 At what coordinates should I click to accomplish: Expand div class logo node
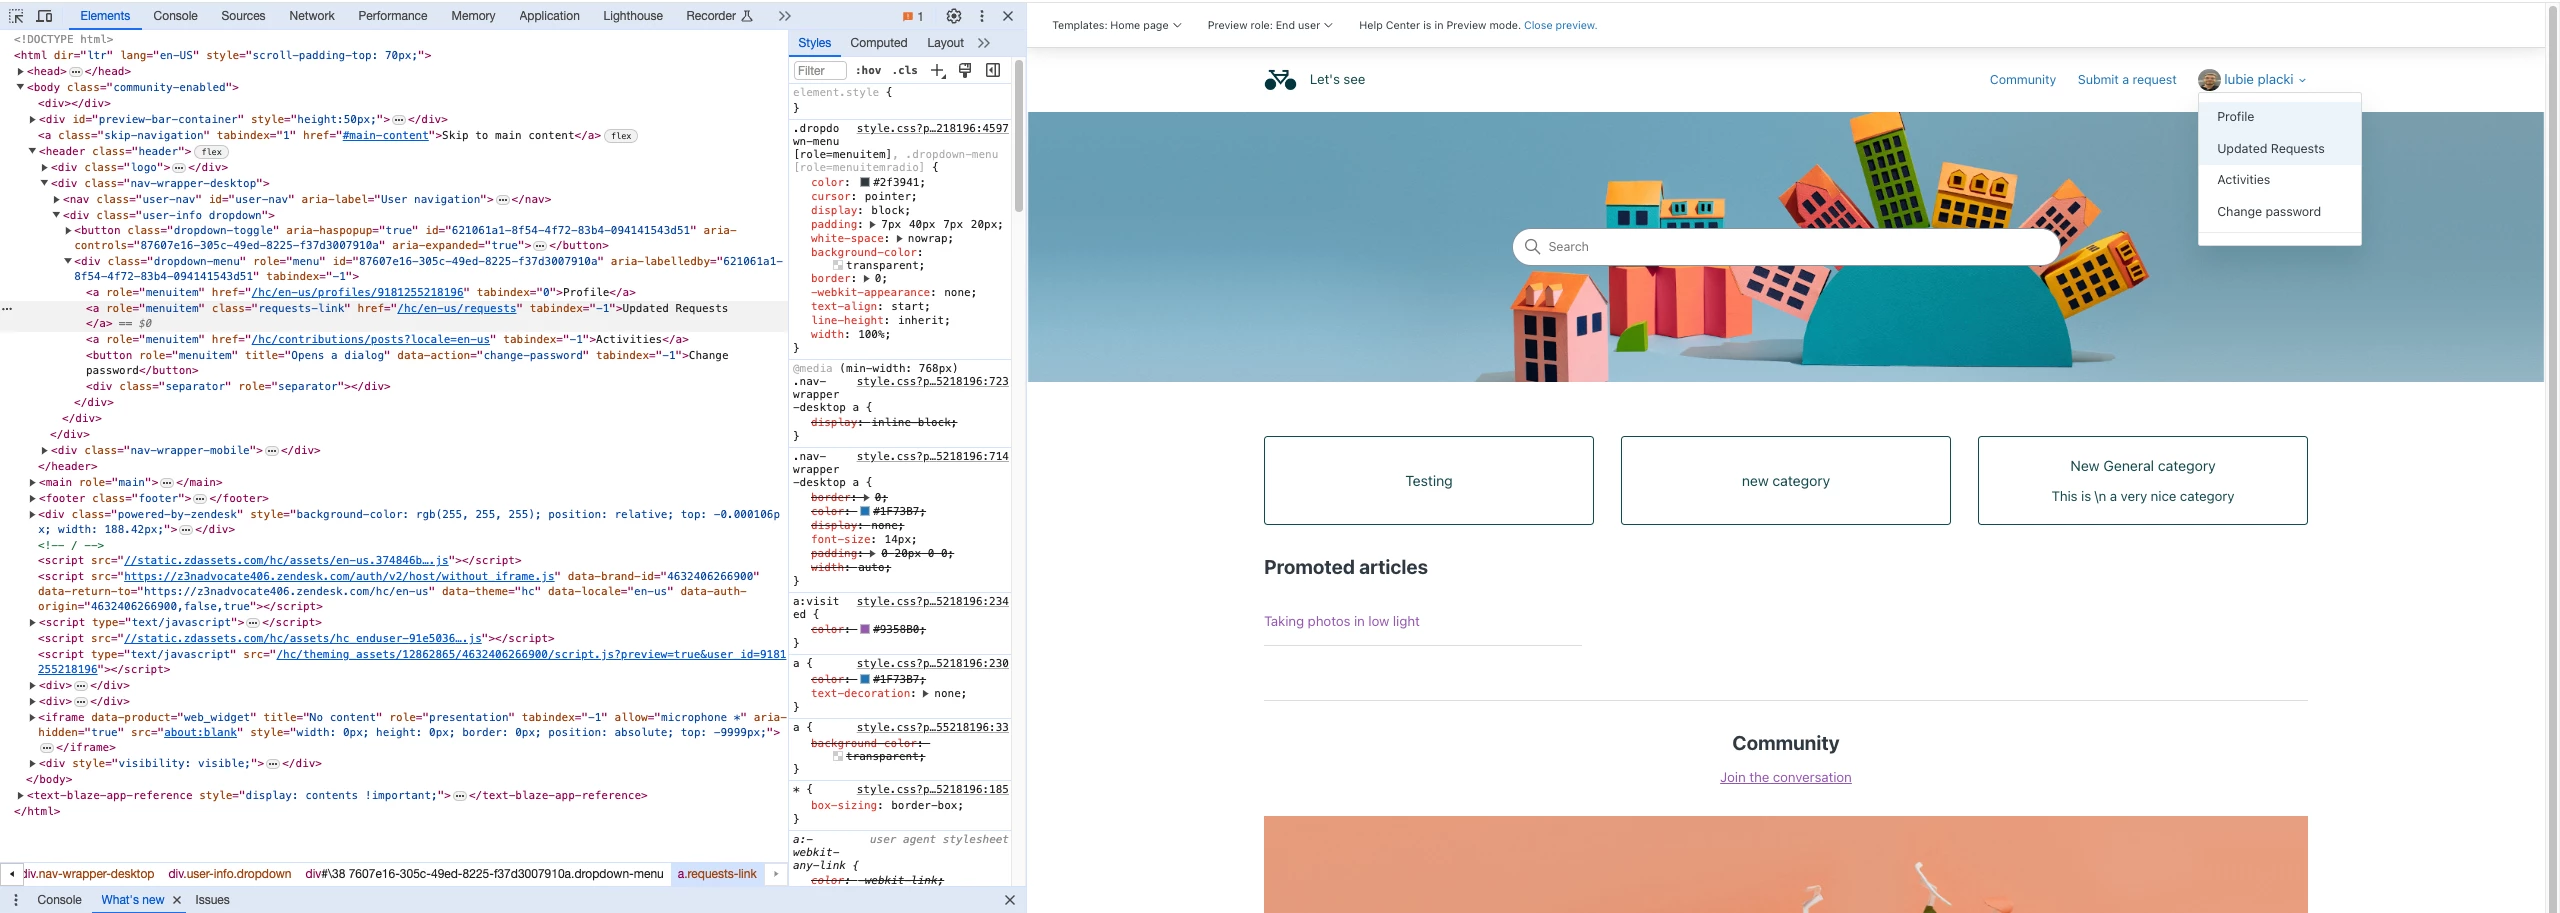pyautogui.click(x=44, y=167)
